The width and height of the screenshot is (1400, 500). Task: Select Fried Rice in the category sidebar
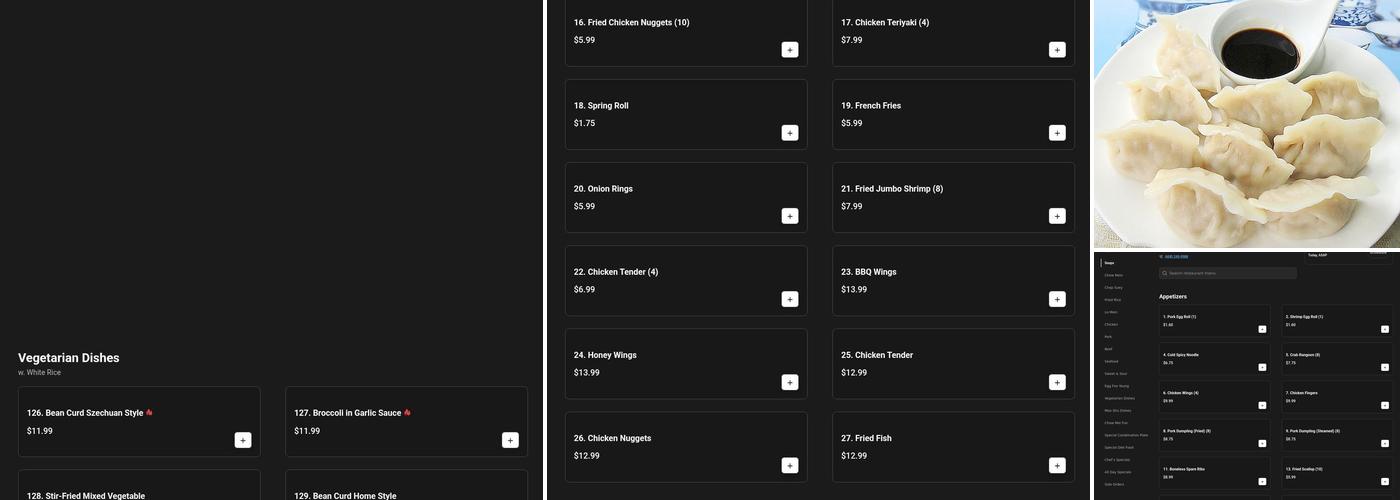(x=1112, y=300)
